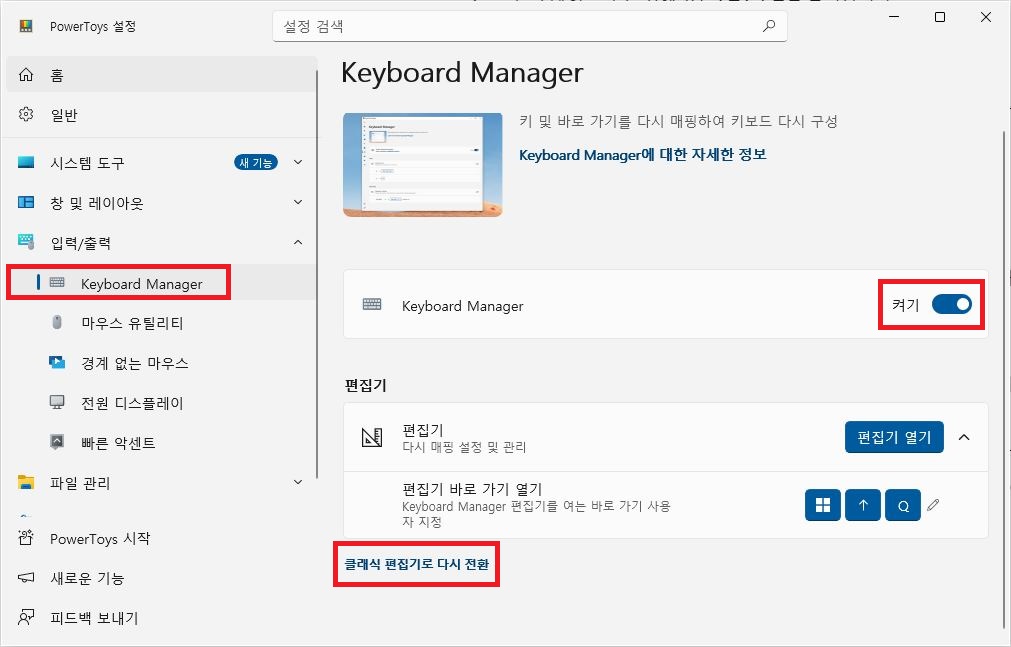Maximize the PowerToys window

click(x=940, y=17)
